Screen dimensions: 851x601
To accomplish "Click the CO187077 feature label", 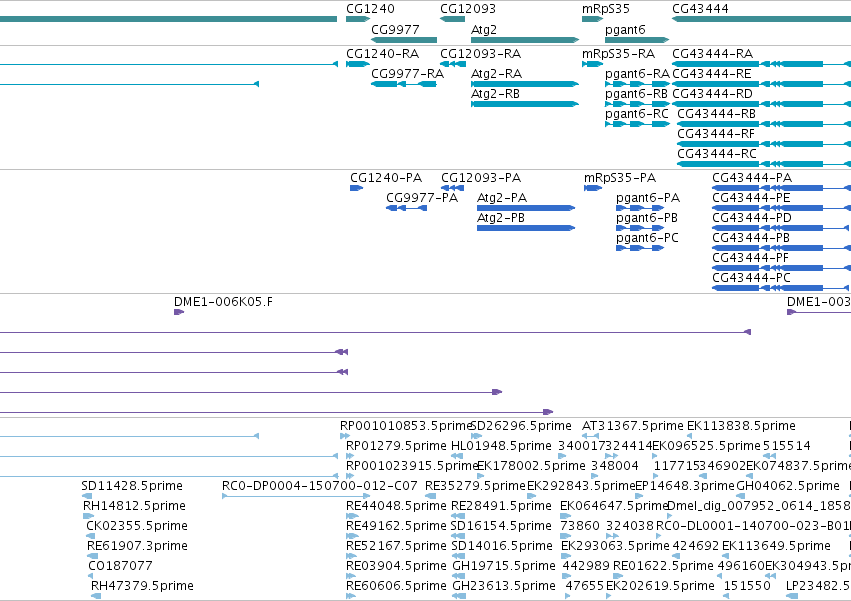I will tap(120, 566).
